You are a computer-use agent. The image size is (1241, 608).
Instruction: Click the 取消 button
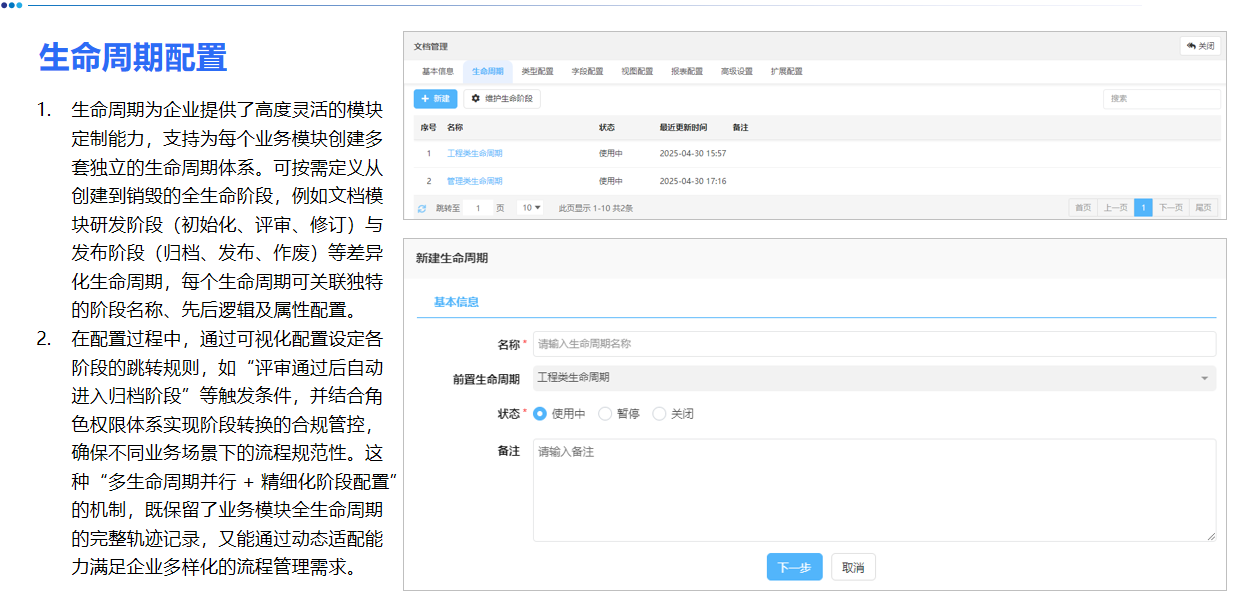(852, 566)
